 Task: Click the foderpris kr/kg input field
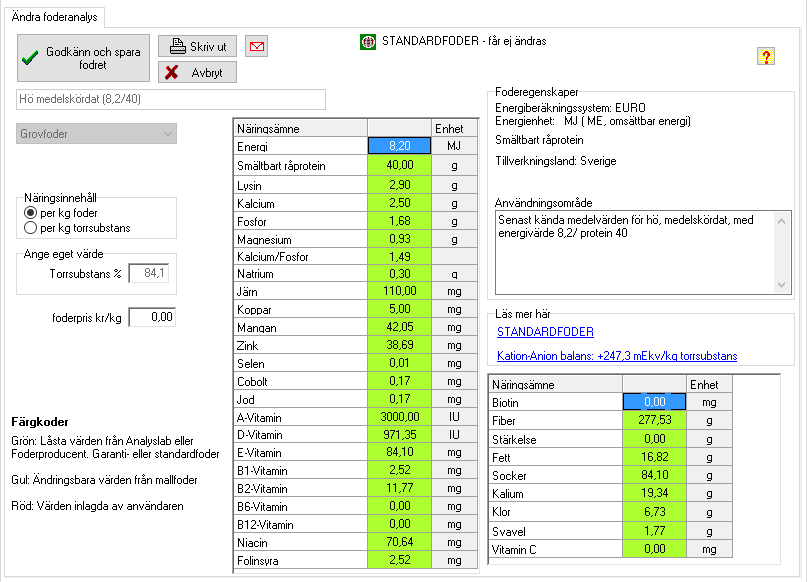click(x=152, y=317)
